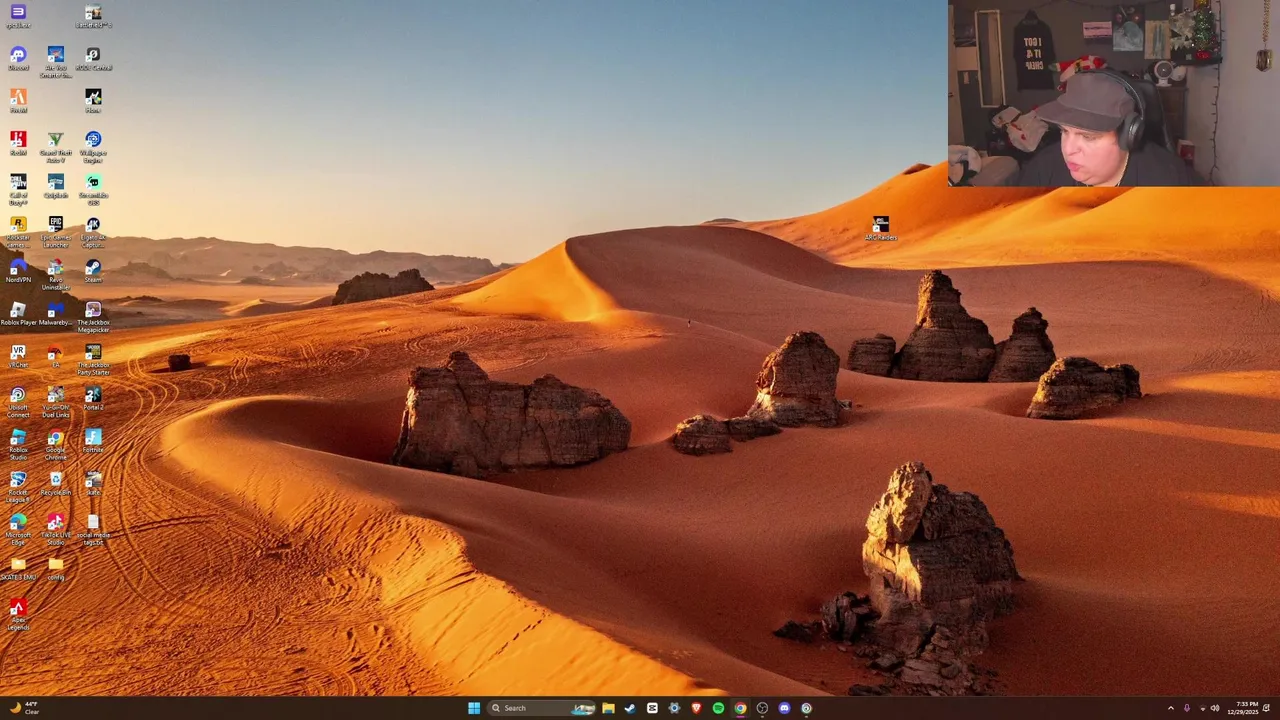The image size is (1280, 720).
Task: Open the Battlefield 6 desktop shortcut
Action: 93,17
